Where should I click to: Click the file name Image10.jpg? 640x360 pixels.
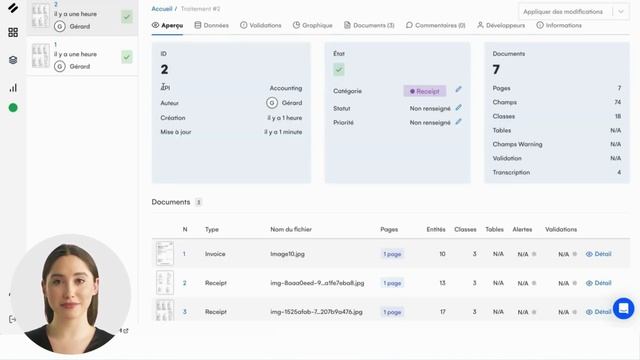coord(287,254)
